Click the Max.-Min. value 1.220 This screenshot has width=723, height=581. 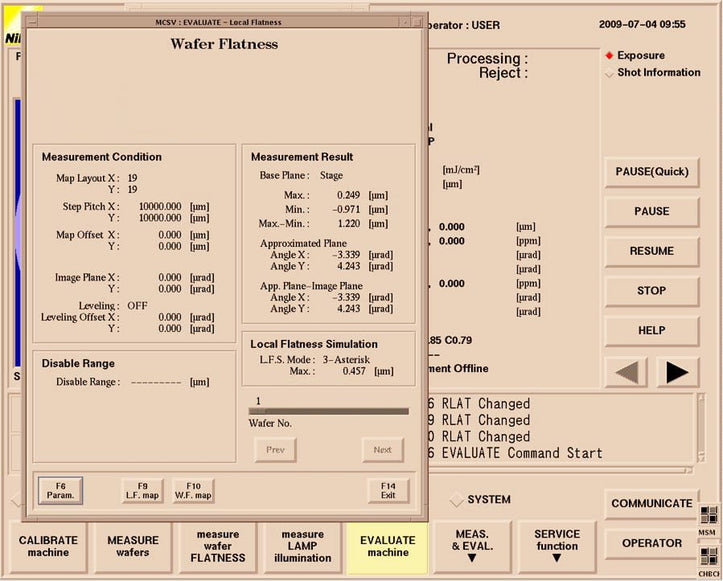pyautogui.click(x=349, y=224)
